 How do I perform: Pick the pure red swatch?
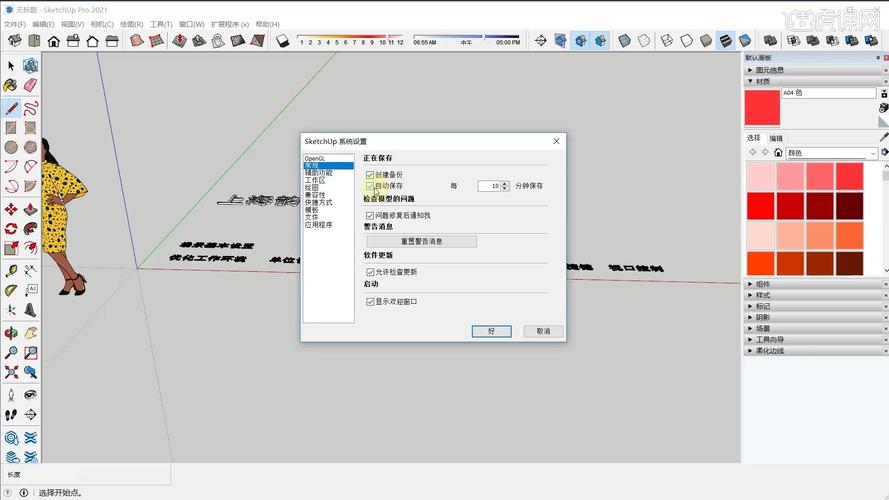point(760,205)
